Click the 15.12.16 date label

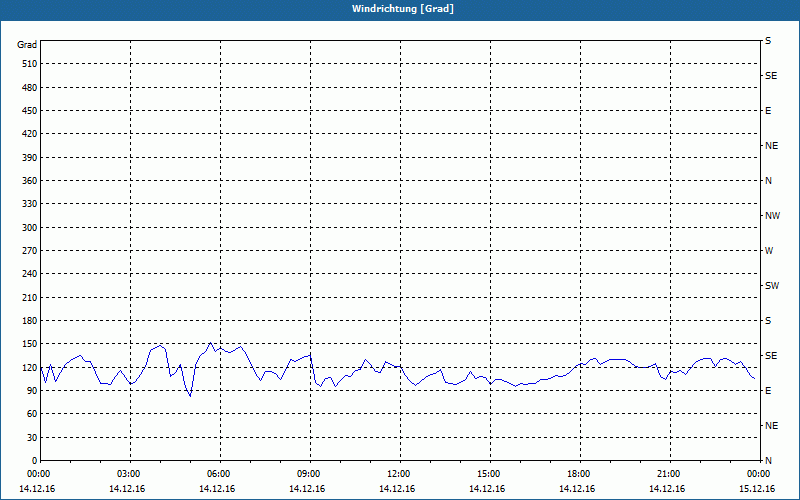tap(757, 489)
